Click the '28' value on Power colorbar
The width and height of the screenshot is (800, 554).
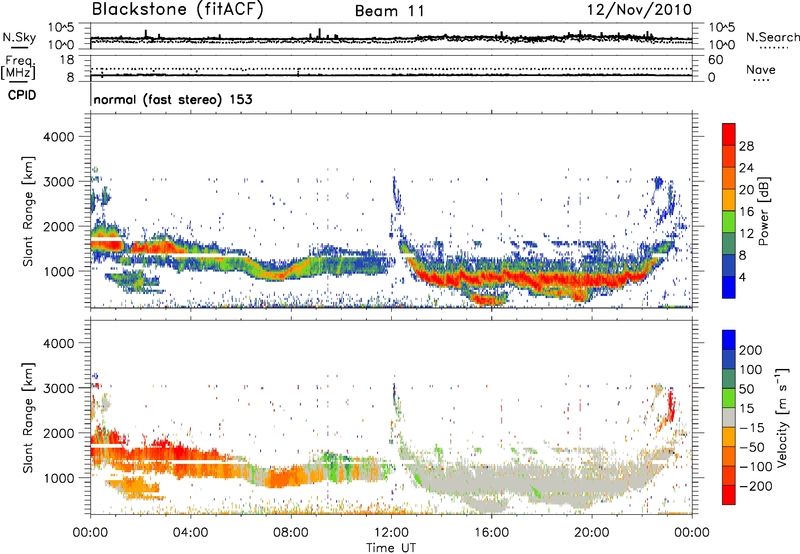click(746, 146)
